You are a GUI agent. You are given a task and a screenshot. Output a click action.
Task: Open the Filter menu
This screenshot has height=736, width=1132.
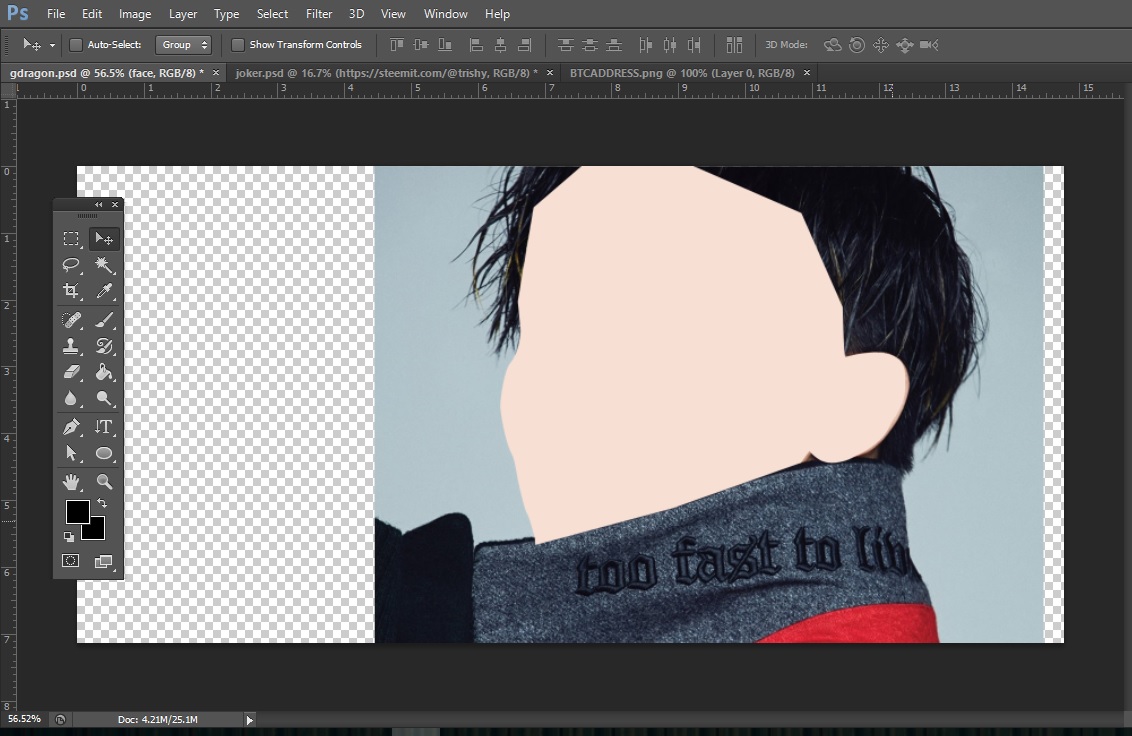coord(319,14)
